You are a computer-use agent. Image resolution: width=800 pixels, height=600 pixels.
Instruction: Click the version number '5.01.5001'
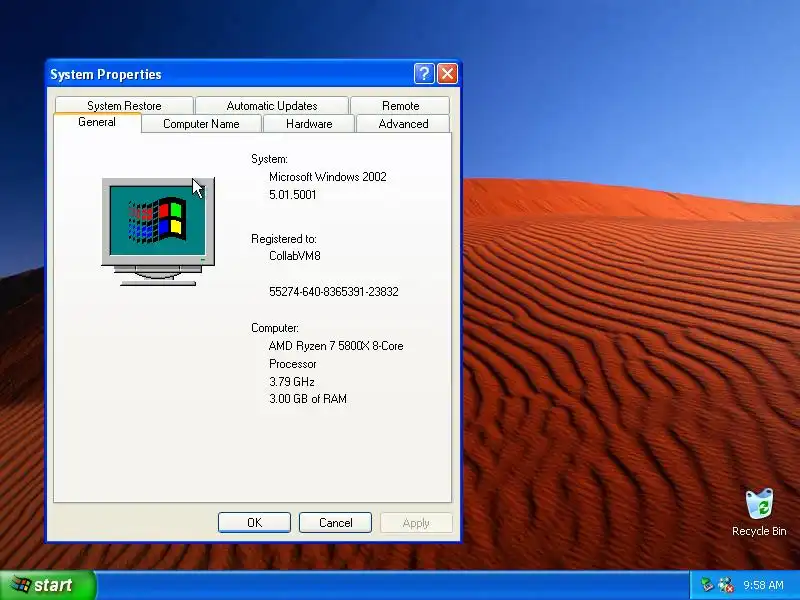tap(292, 195)
